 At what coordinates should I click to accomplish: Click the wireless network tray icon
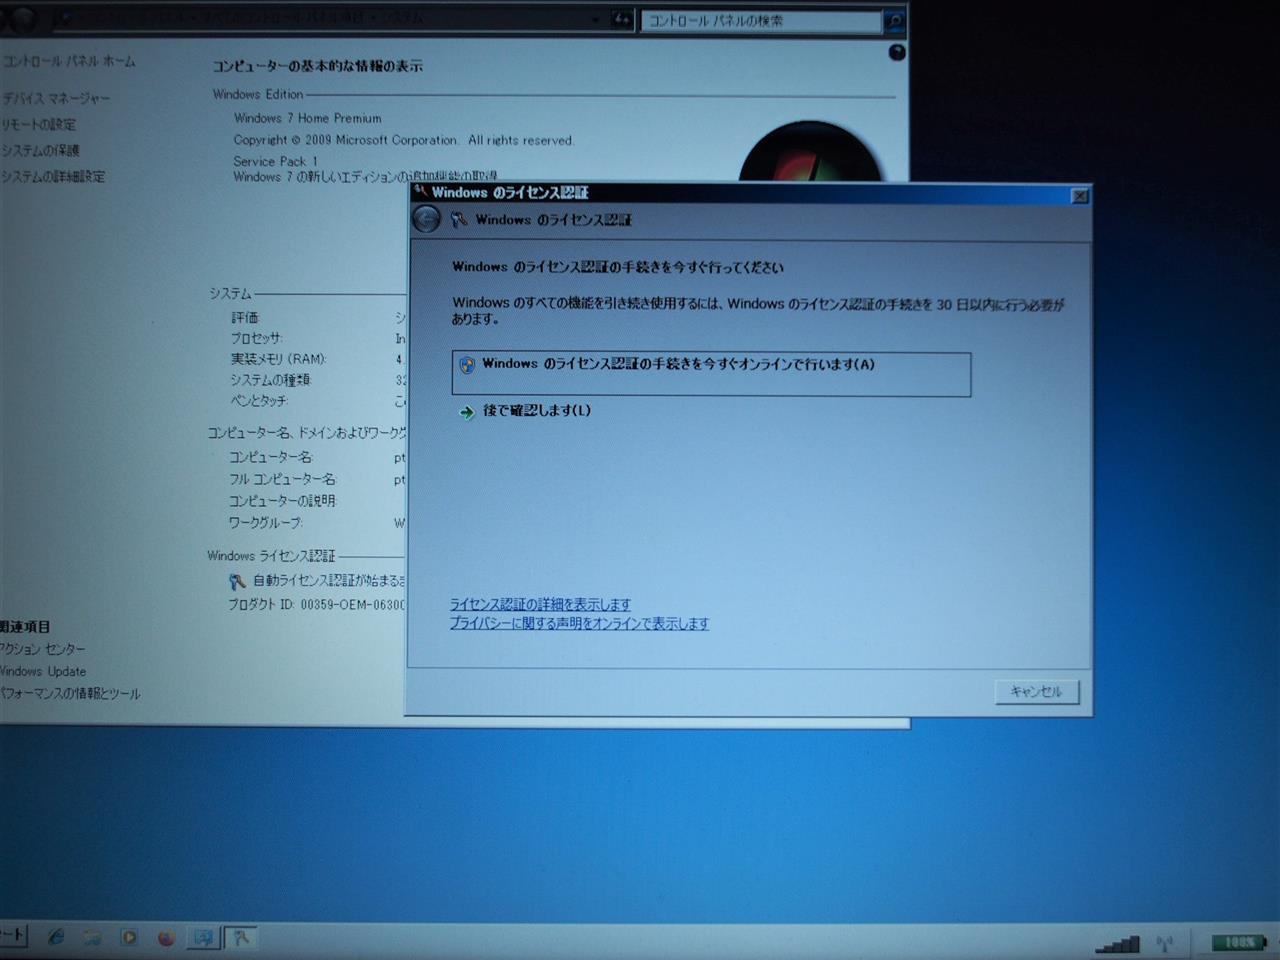[1165, 943]
